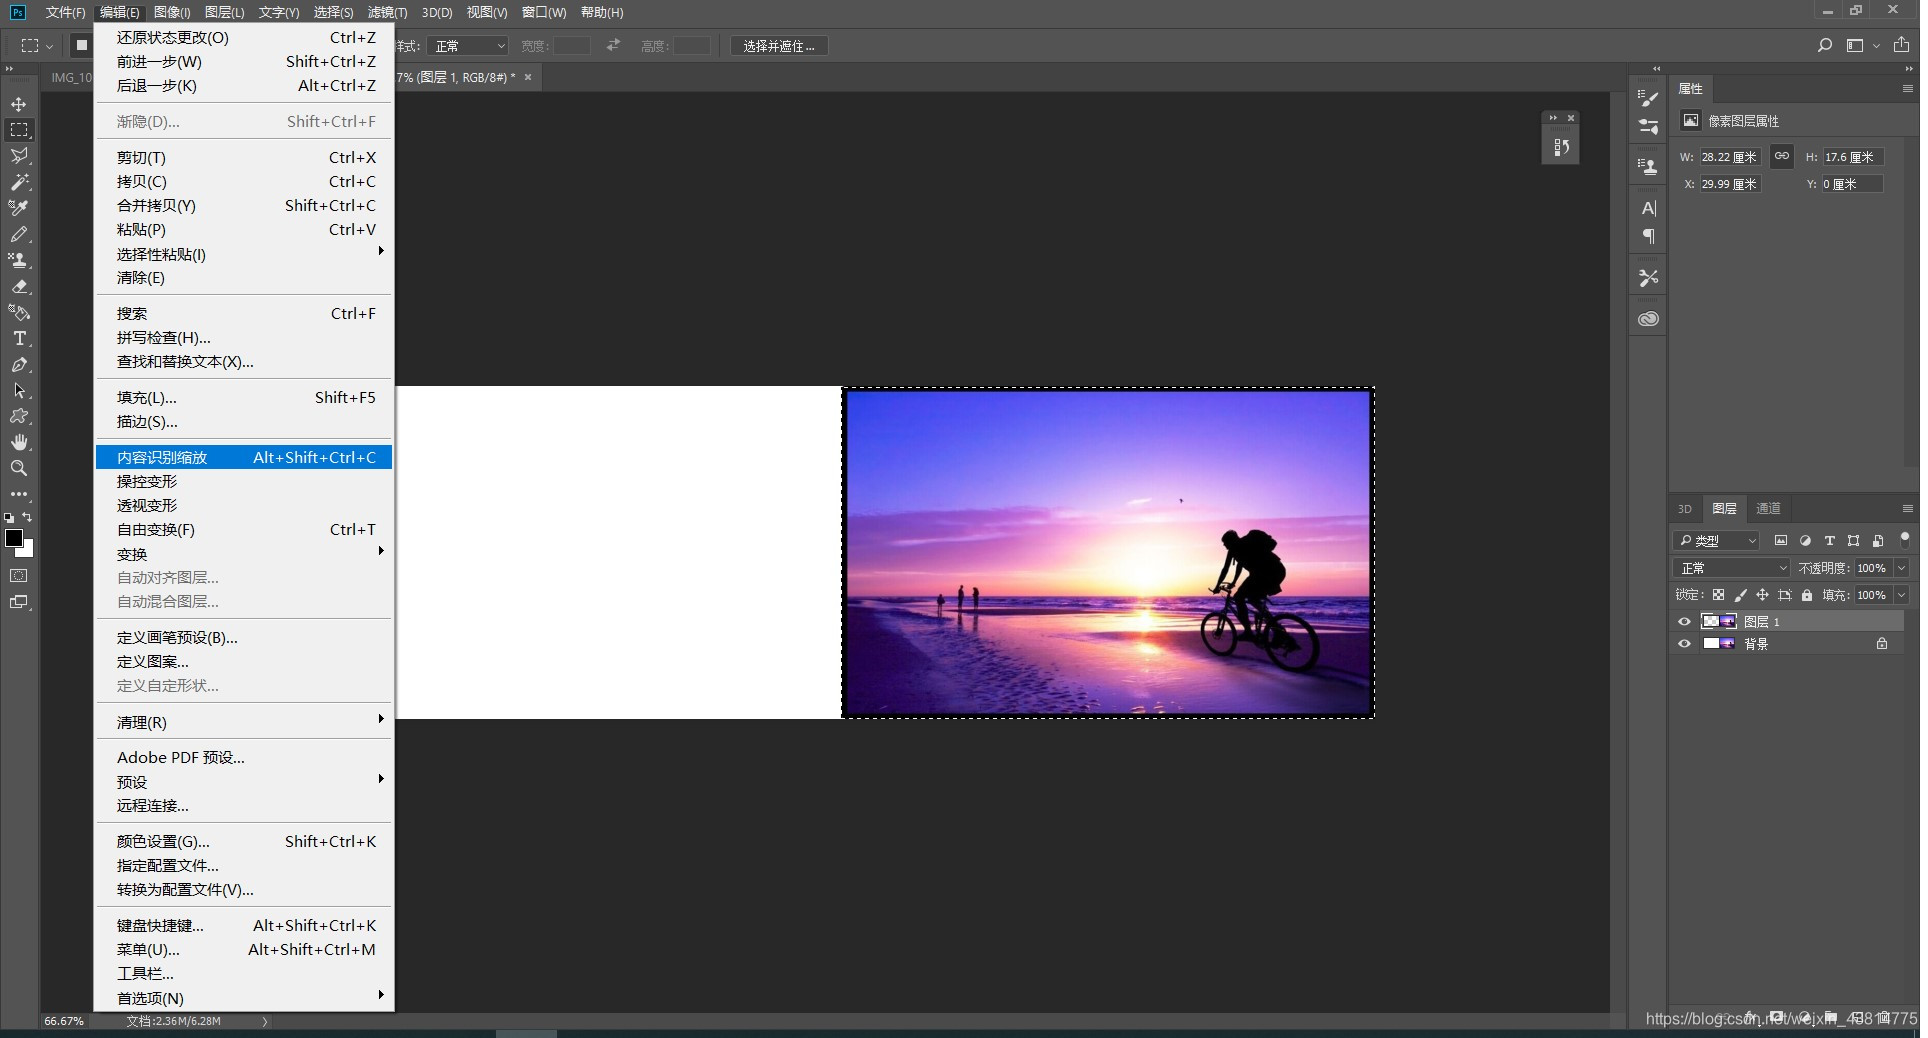Image resolution: width=1928 pixels, height=1038 pixels.
Task: Click the background color swatch
Action: (27, 550)
